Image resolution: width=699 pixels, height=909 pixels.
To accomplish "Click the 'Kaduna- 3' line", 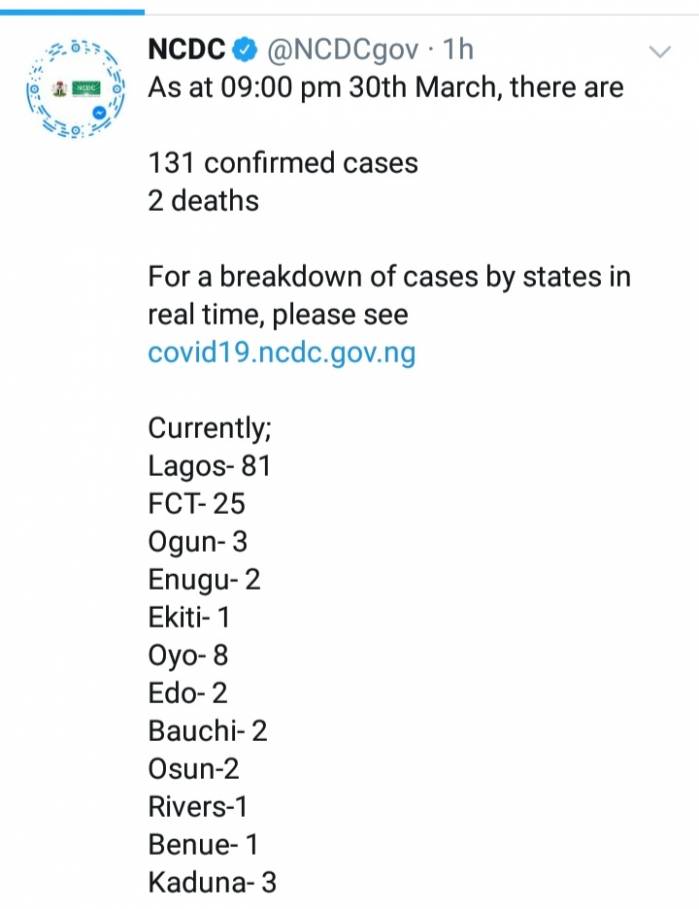I will (212, 882).
